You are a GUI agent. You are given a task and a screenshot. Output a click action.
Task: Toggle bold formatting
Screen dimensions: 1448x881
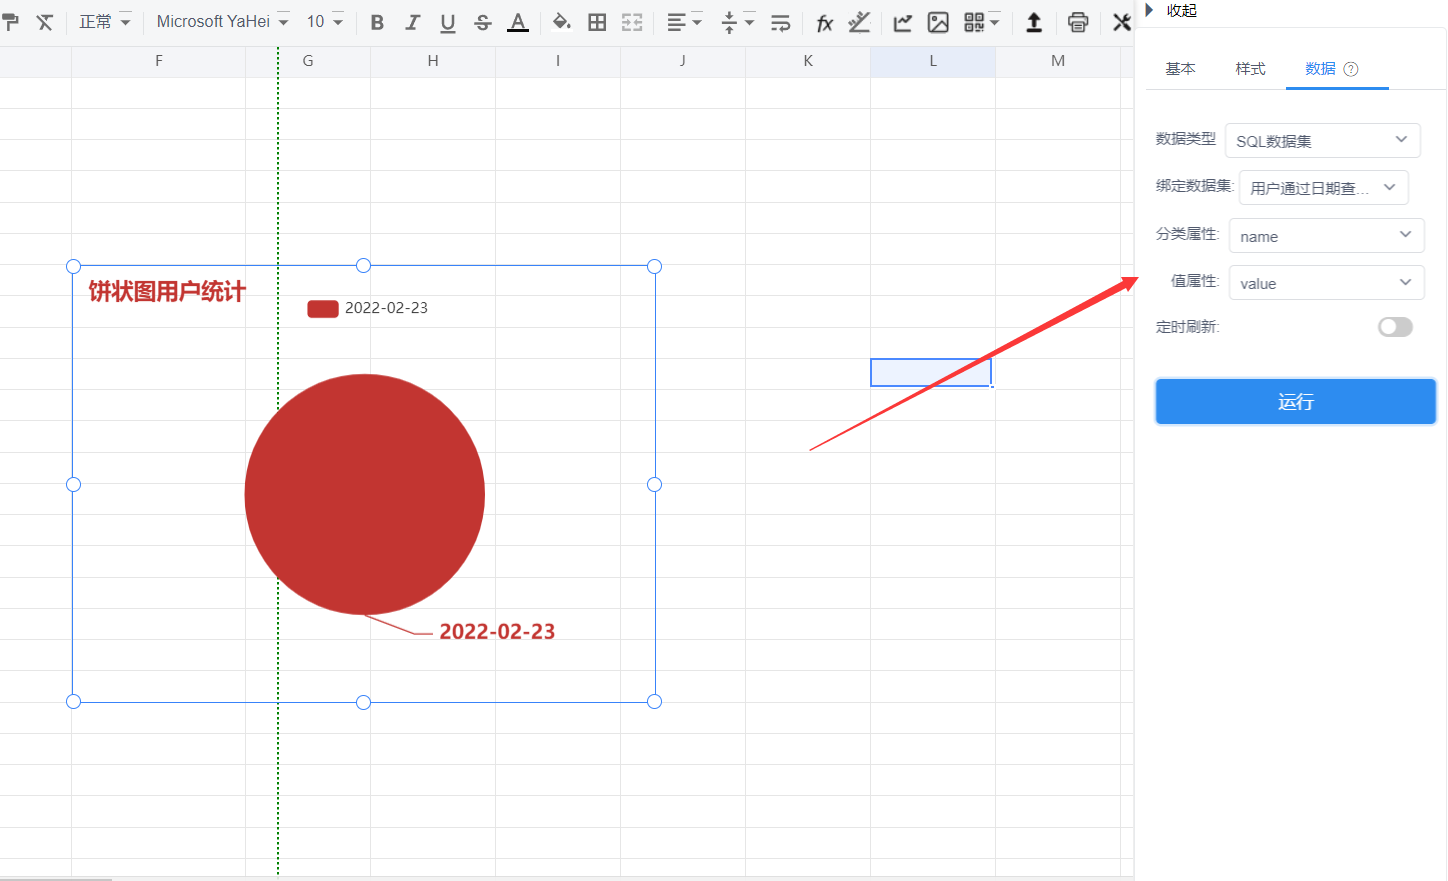[x=377, y=22]
